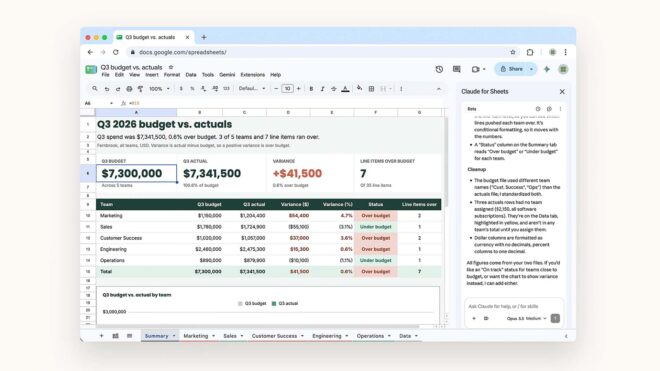Undo the last action
Screen dimensions: 660x371
click(106, 89)
